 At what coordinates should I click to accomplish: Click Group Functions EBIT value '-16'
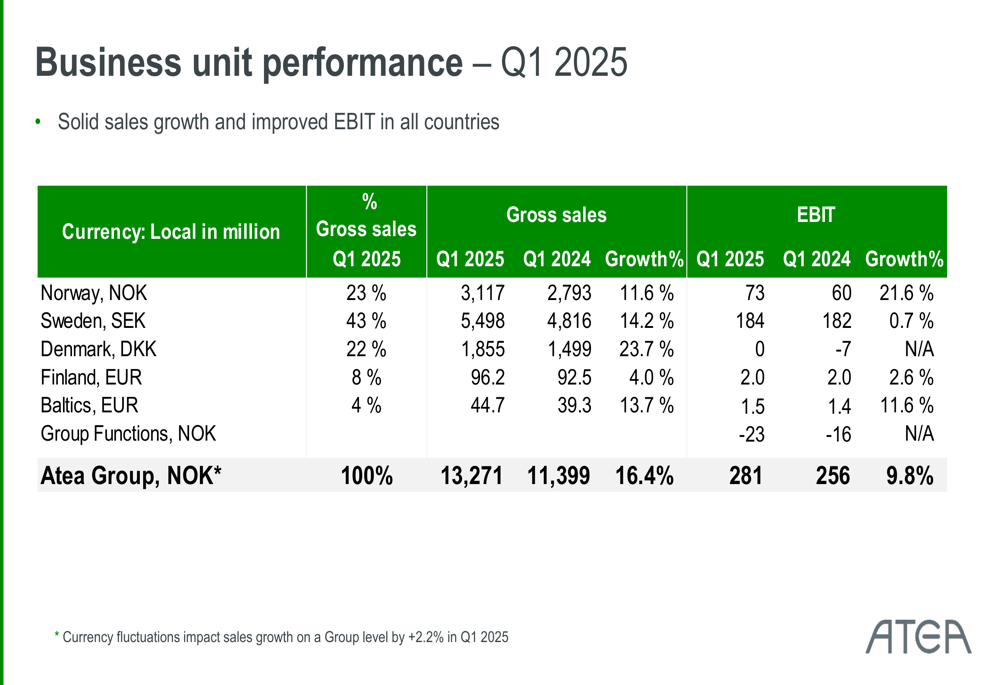[x=838, y=434]
